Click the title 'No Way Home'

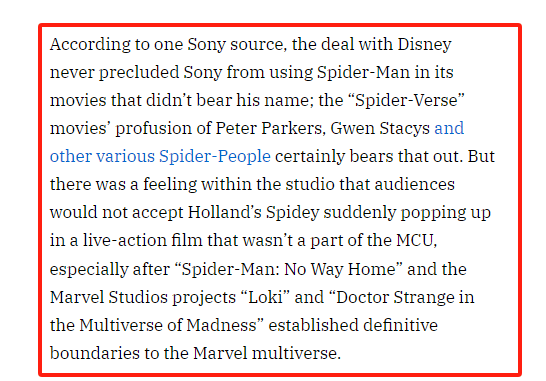coord(340,269)
